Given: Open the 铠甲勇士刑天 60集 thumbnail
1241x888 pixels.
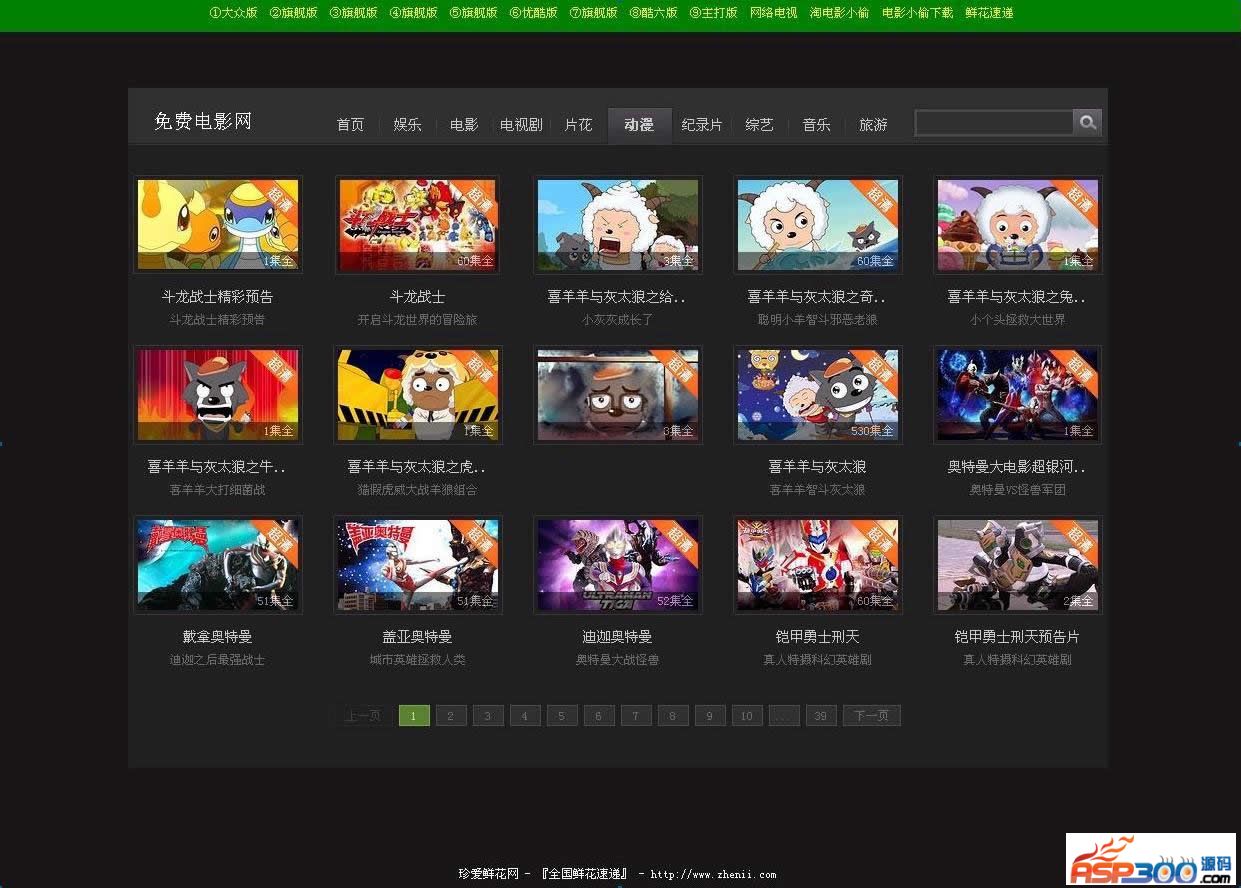Looking at the screenshot, I should click(818, 565).
